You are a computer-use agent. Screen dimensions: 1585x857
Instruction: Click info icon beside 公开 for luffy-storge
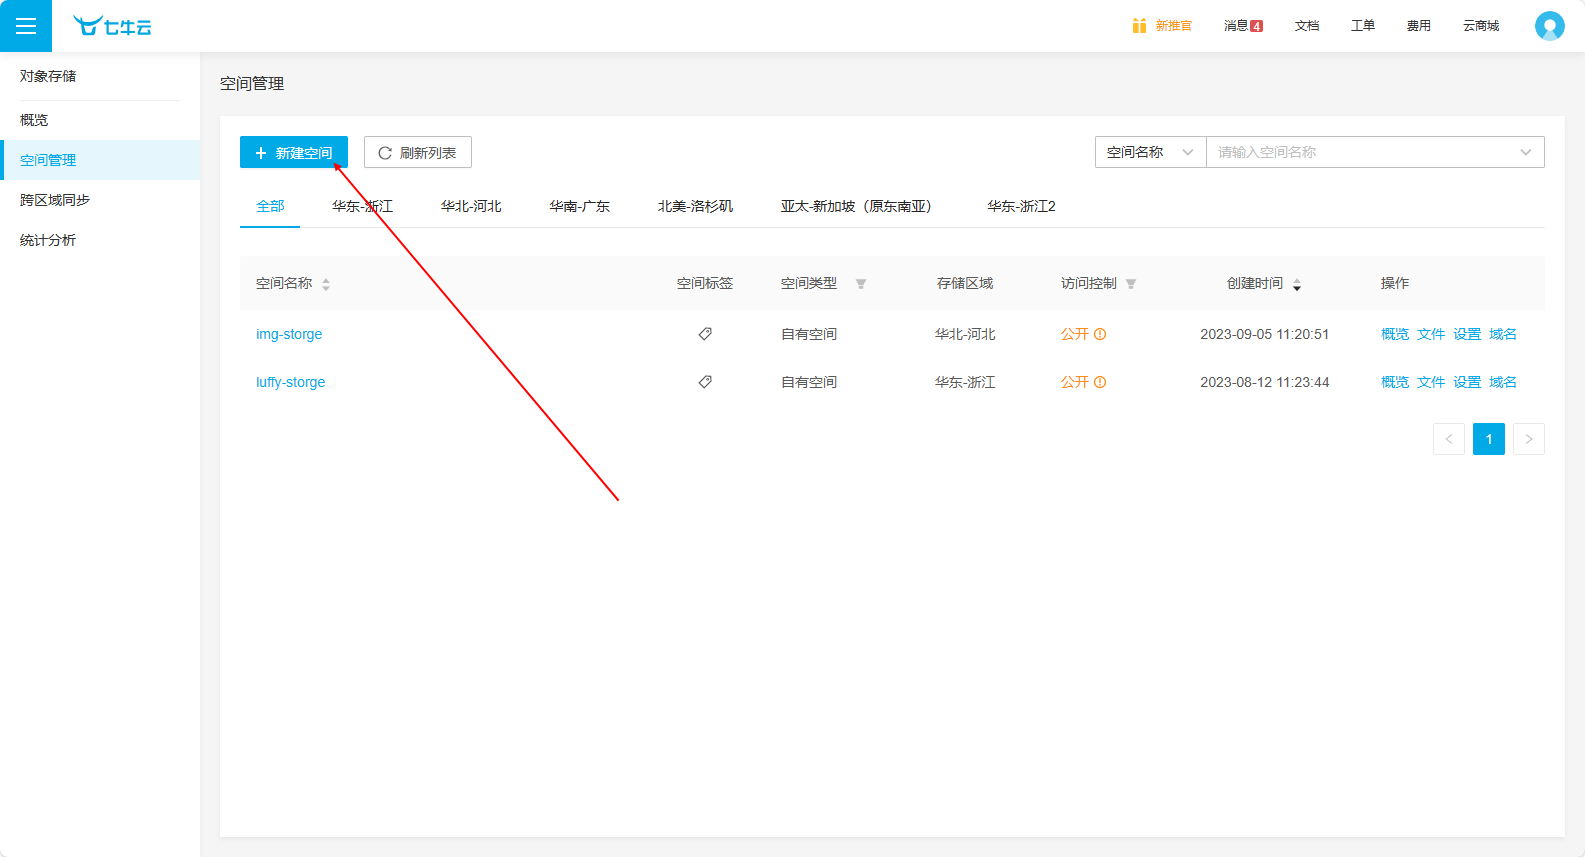[x=1100, y=382]
